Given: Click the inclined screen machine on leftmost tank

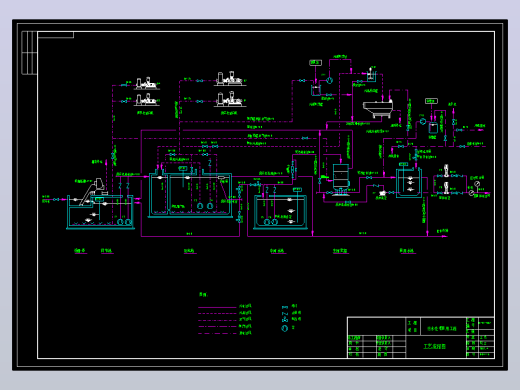Looking at the screenshot, I should coord(92,191).
